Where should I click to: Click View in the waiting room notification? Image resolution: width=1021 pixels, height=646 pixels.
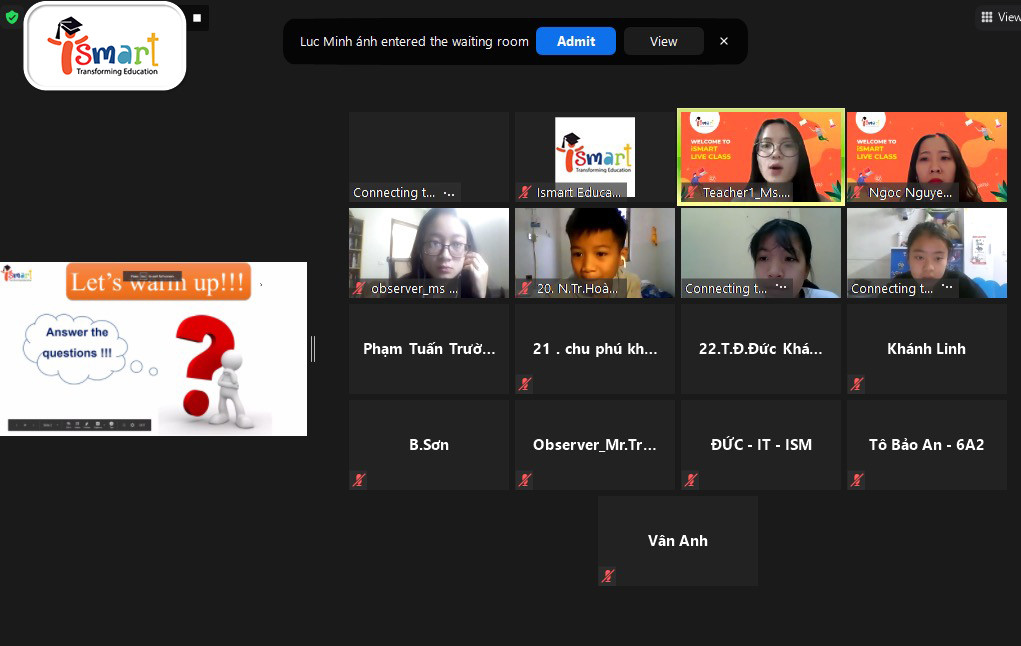(x=663, y=41)
